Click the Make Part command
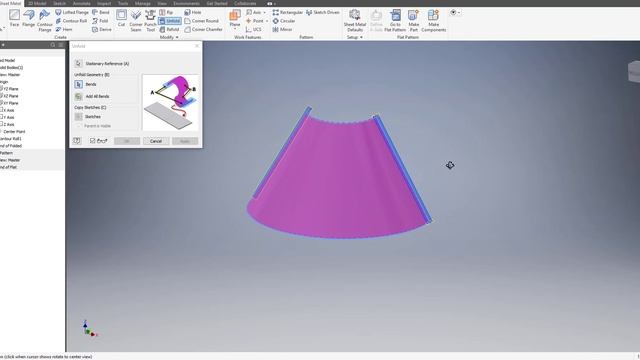This screenshot has width=640, height=360. point(413,20)
